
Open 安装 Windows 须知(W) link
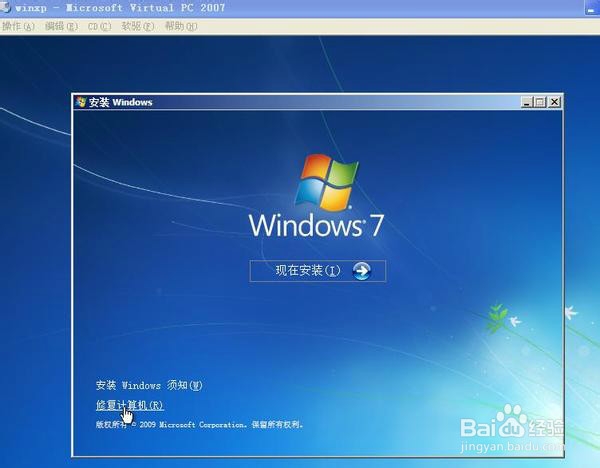pyautogui.click(x=149, y=385)
